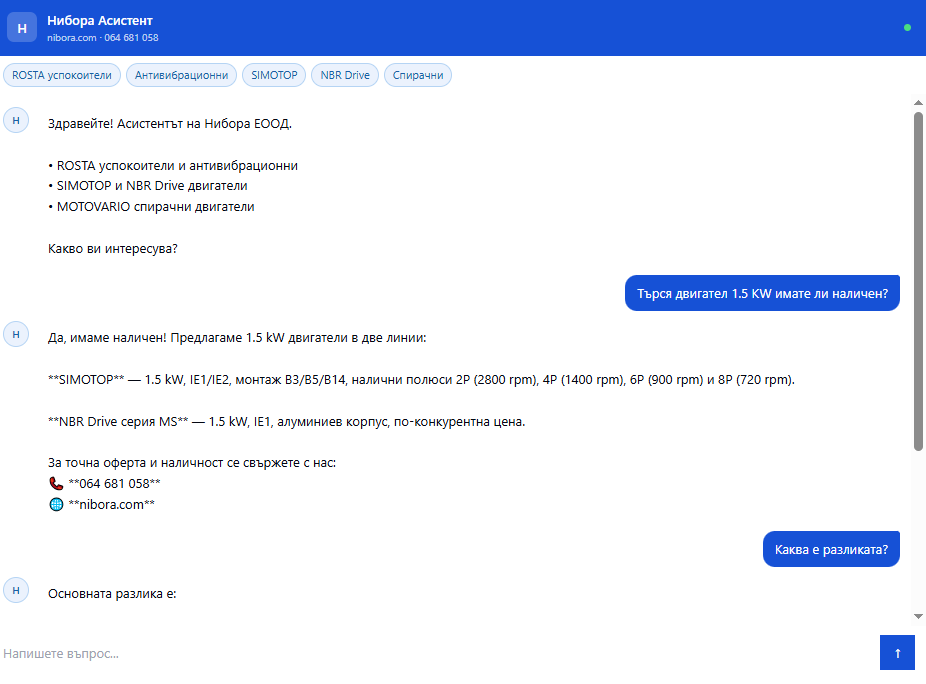Click the green online status dot
The width and height of the screenshot is (926, 684).
point(907,28)
